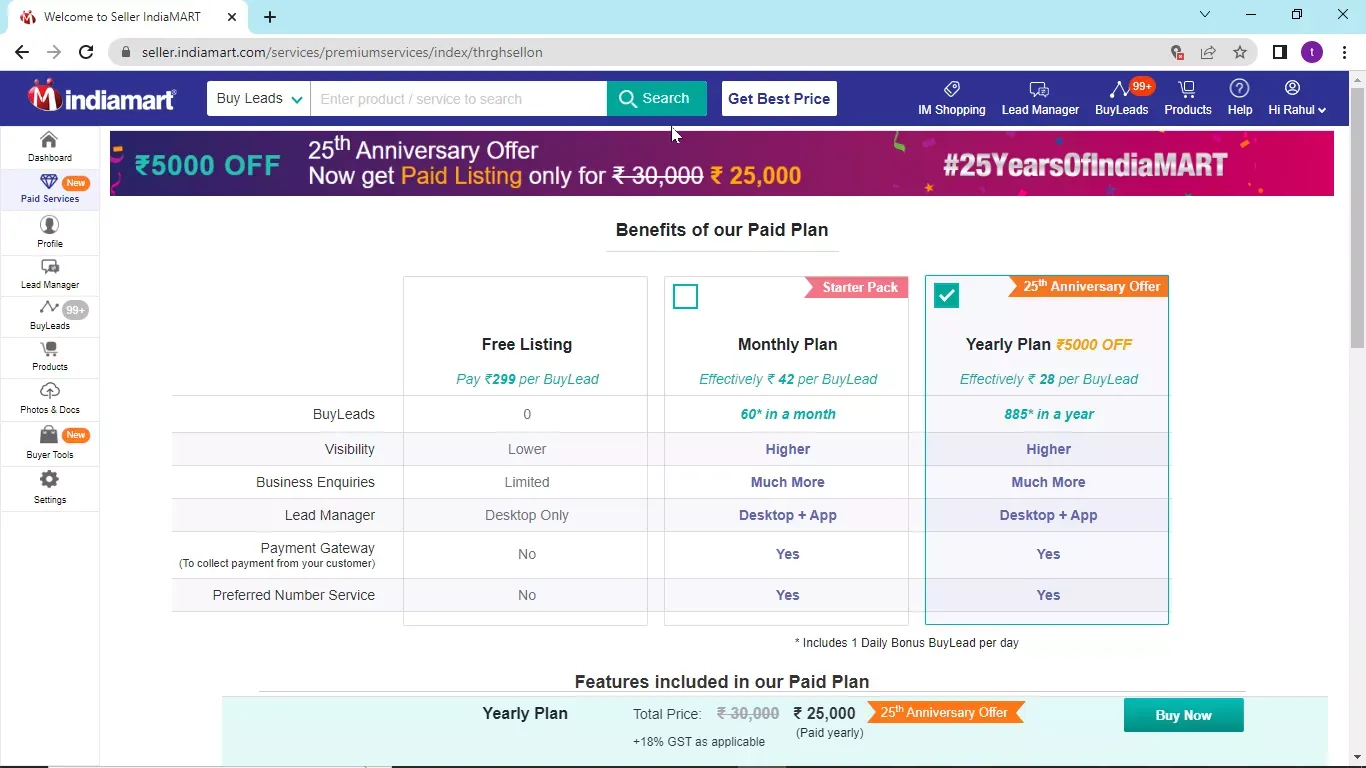Click the Starter Pack ribbon label
Image resolution: width=1366 pixels, height=768 pixels.
click(x=857, y=287)
